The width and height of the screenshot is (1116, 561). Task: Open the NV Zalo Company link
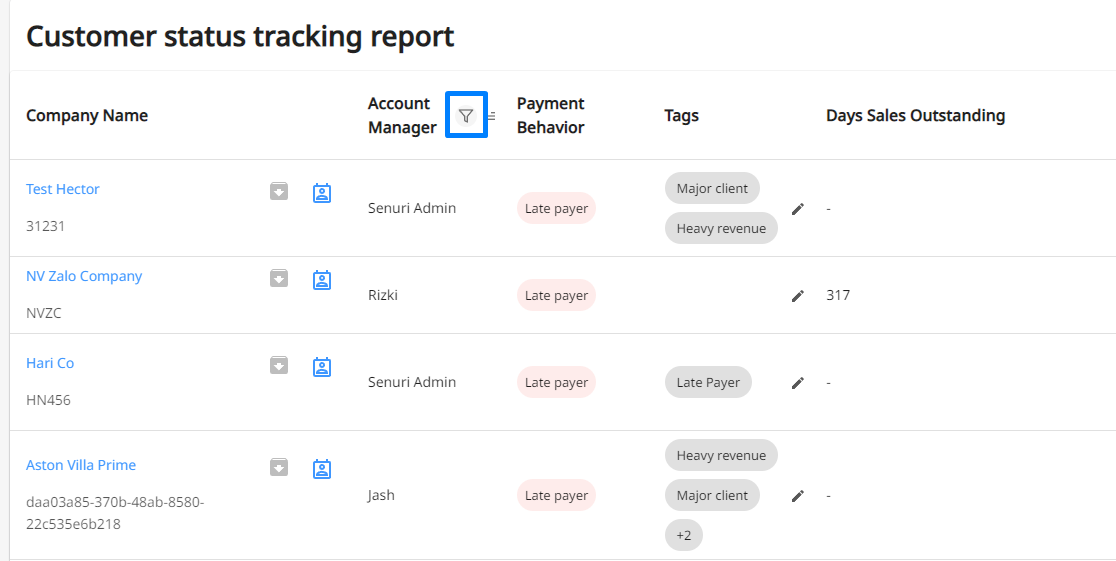click(84, 276)
